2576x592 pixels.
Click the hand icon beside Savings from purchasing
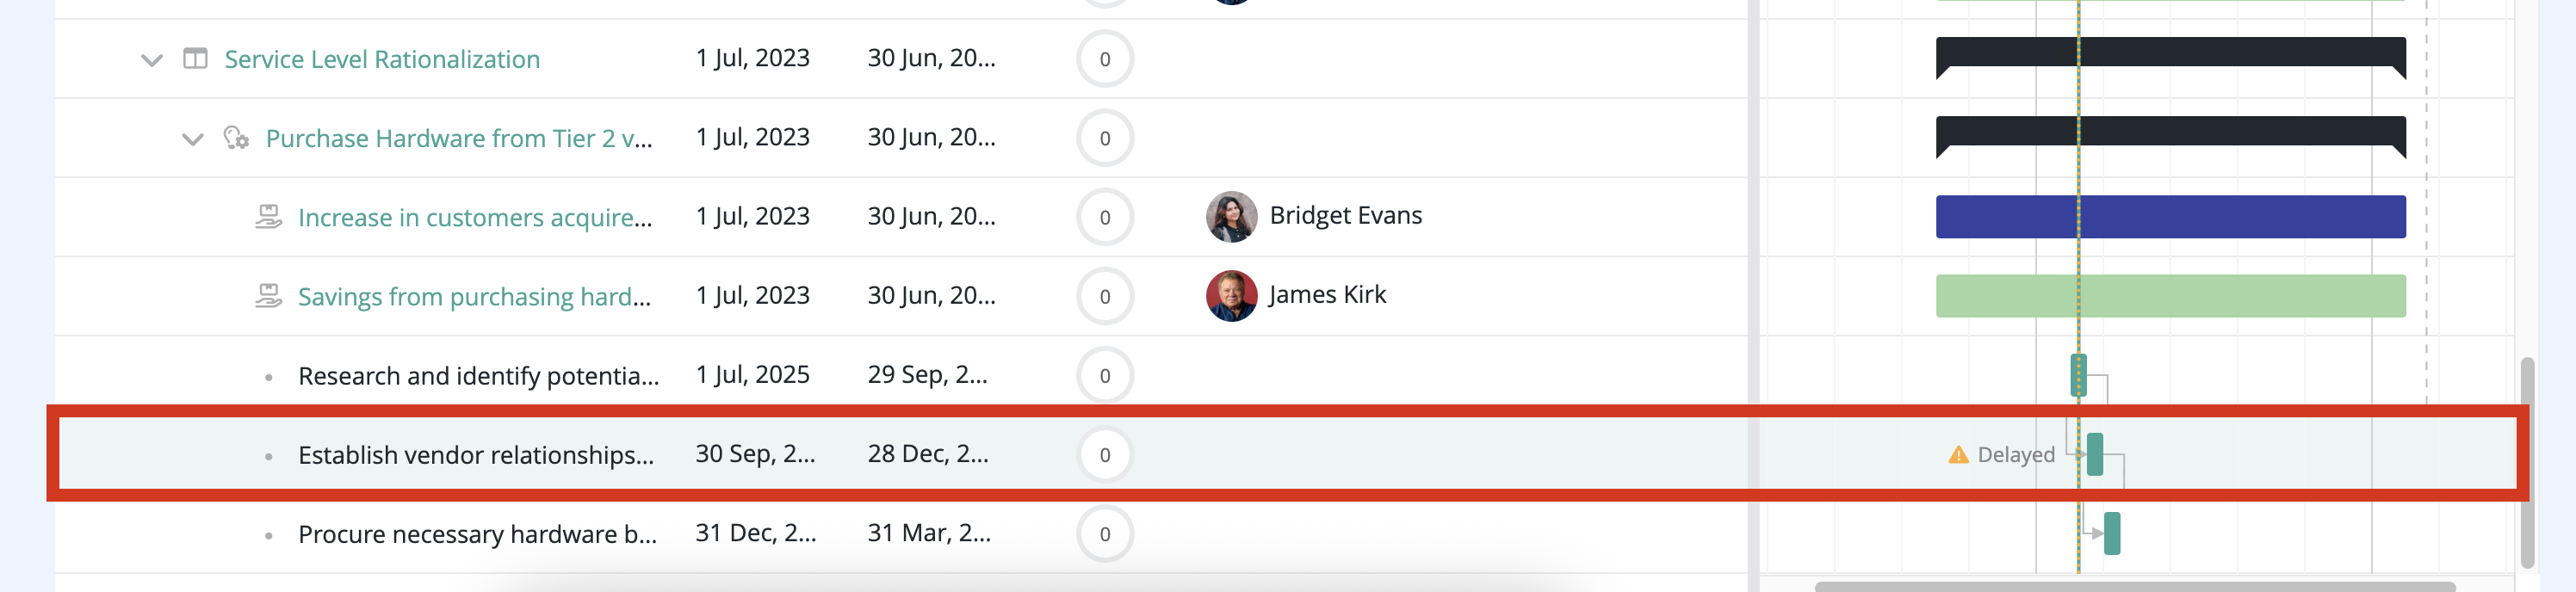click(268, 296)
